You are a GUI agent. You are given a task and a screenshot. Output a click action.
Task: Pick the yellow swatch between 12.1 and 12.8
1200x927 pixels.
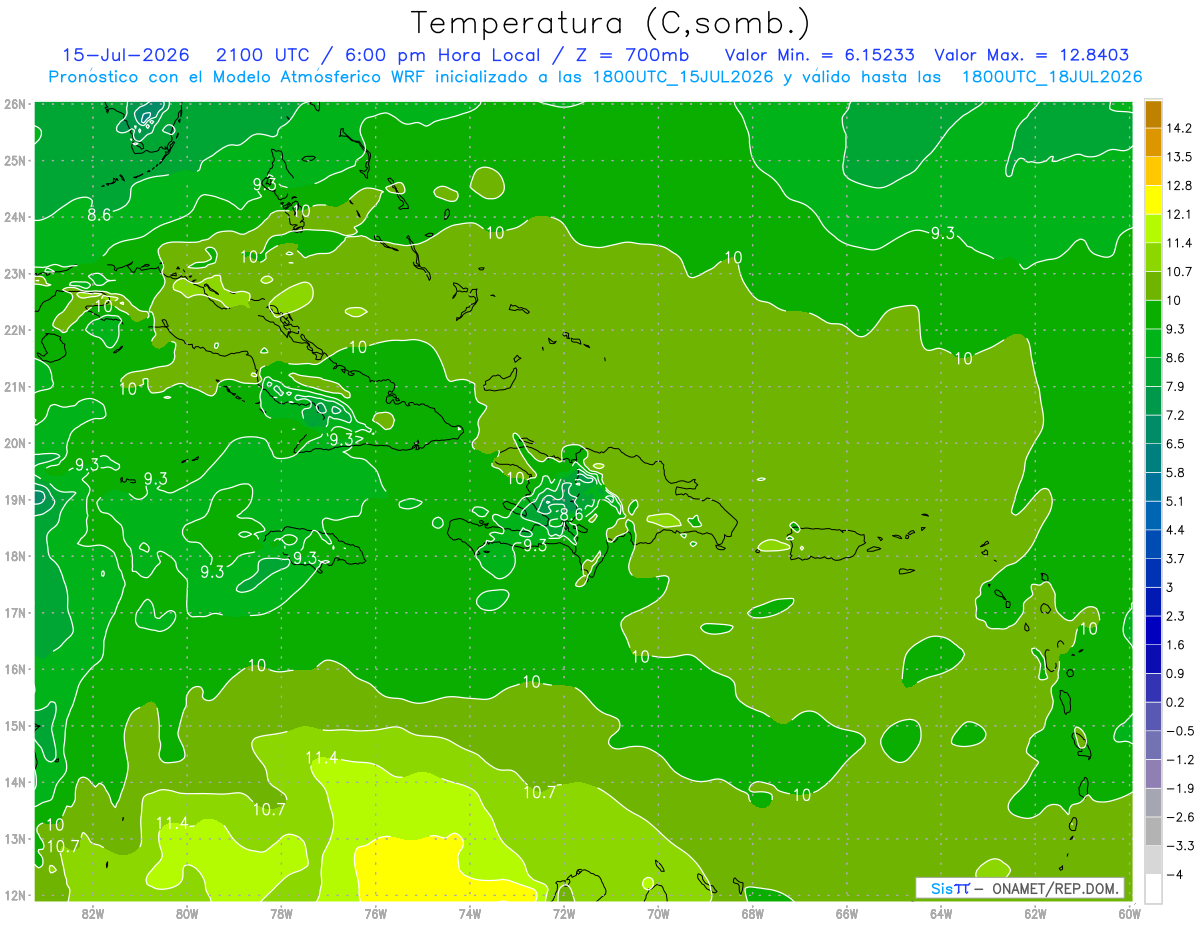coord(1153,200)
